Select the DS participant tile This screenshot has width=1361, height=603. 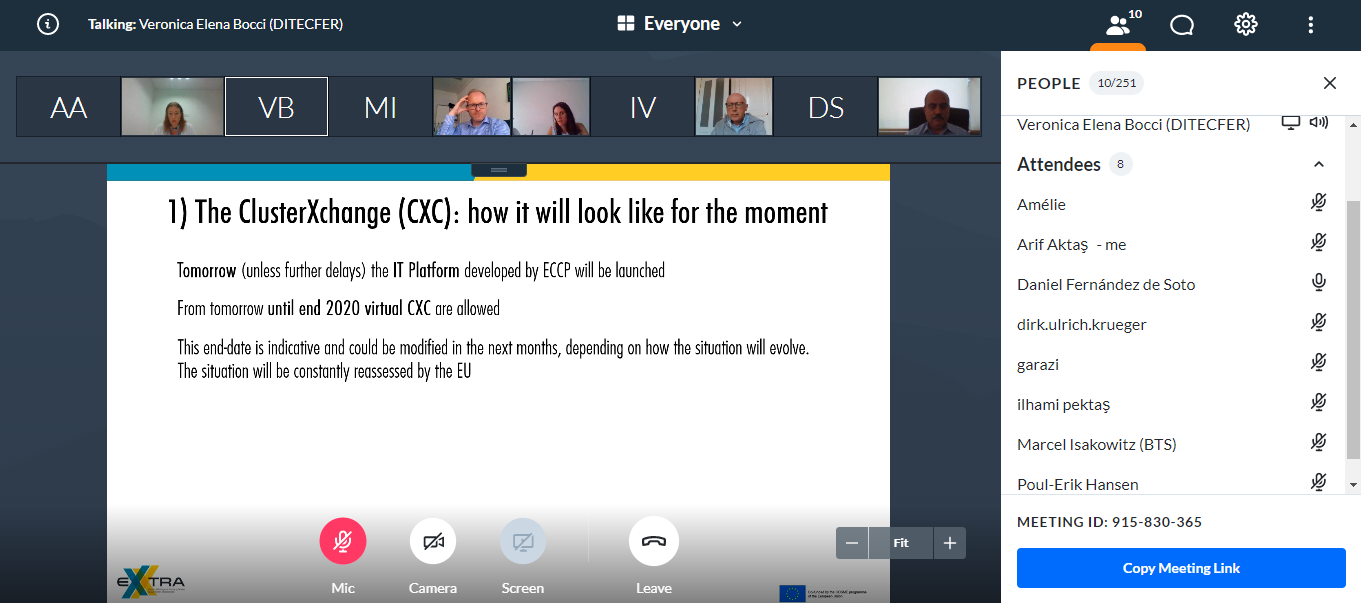[826, 107]
